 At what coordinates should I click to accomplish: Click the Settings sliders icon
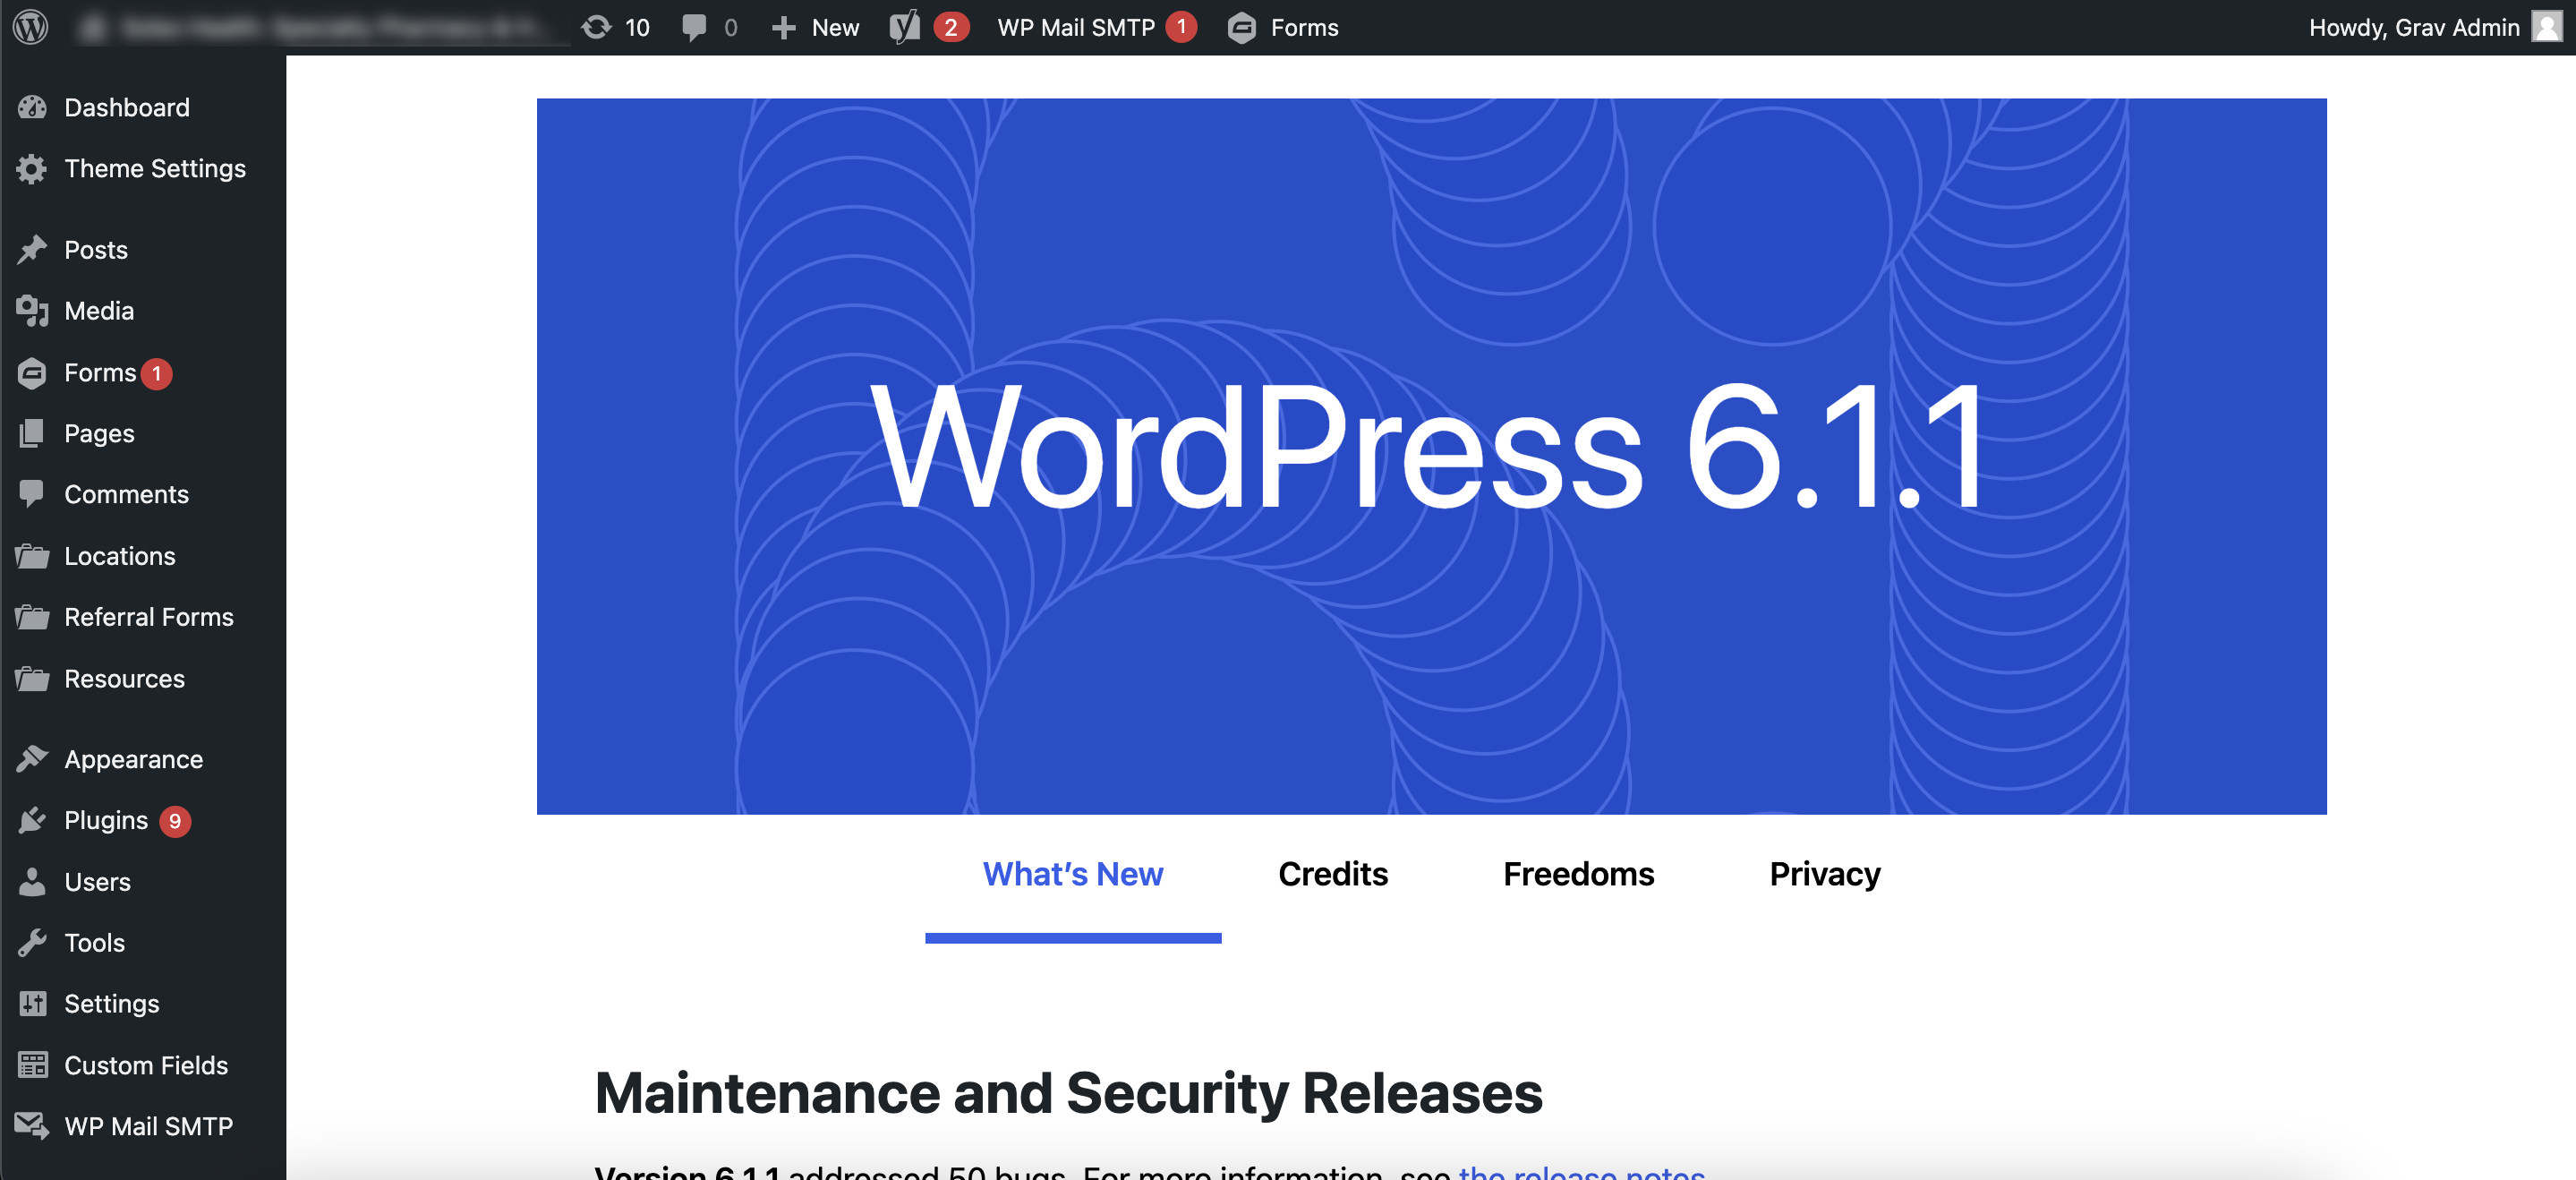32,1003
